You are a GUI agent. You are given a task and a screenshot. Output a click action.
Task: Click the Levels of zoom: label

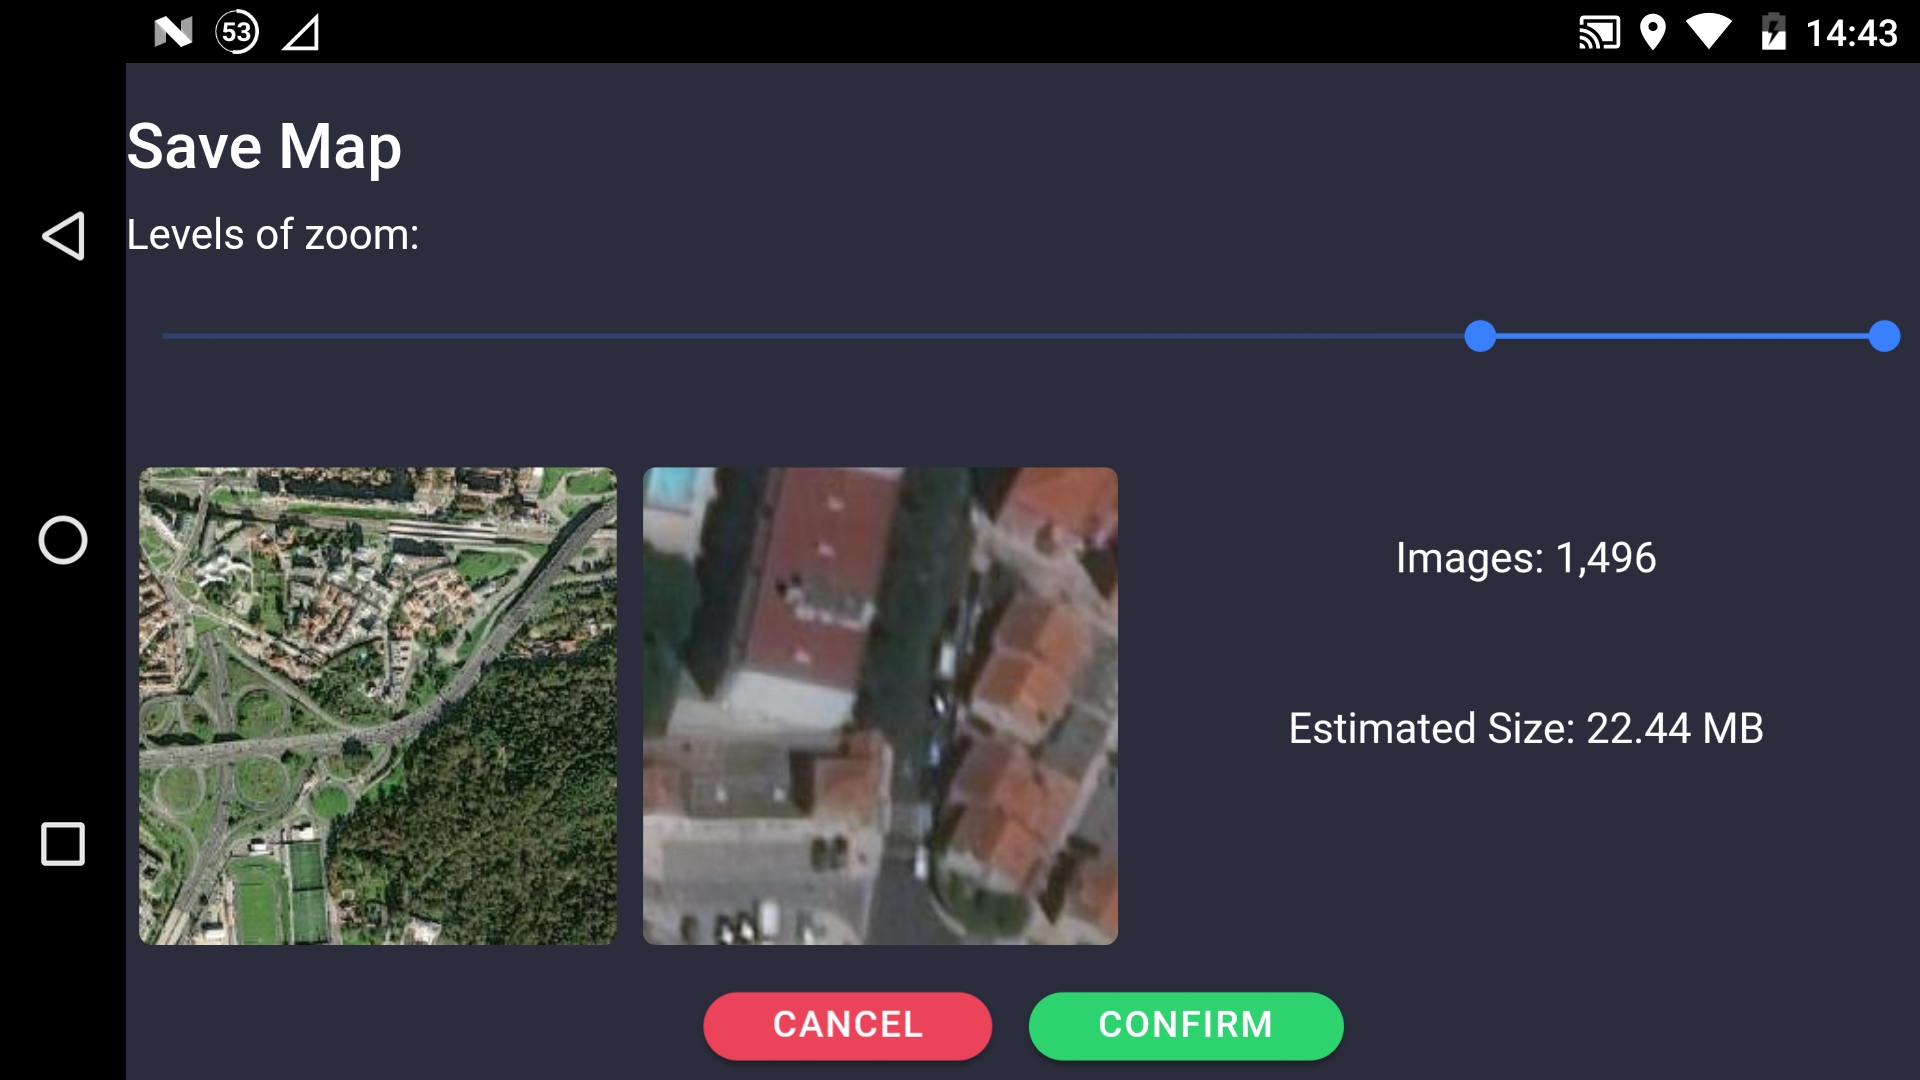tap(273, 235)
